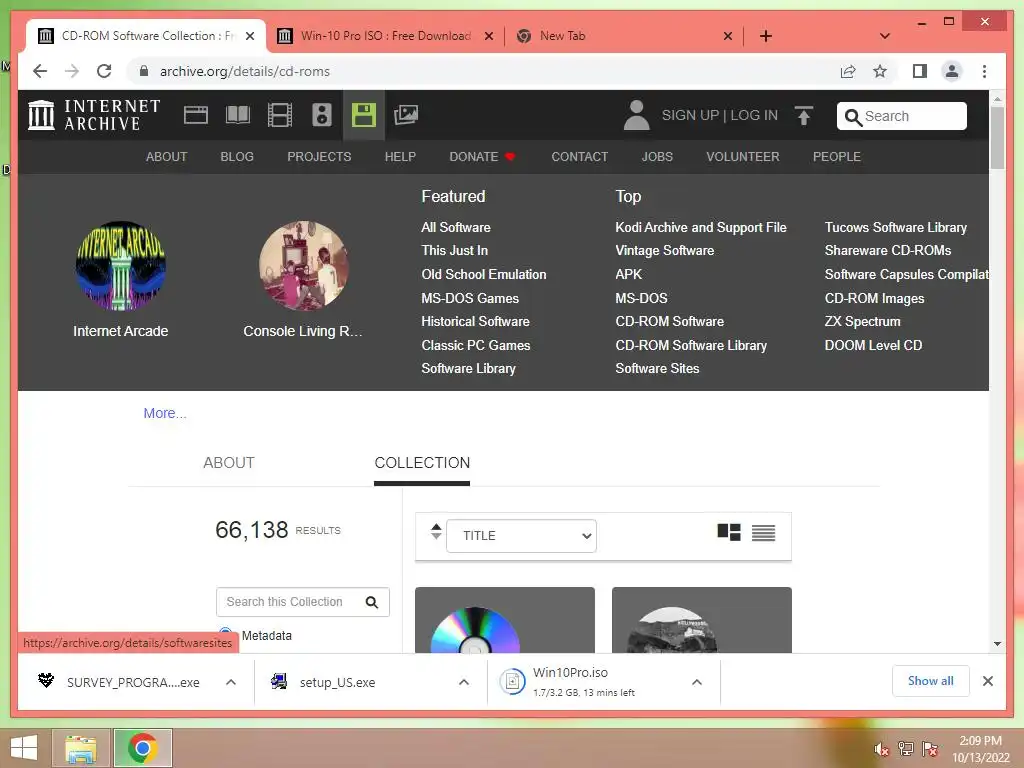Bookmark this page with the star icon
1024x768 pixels.
[880, 71]
